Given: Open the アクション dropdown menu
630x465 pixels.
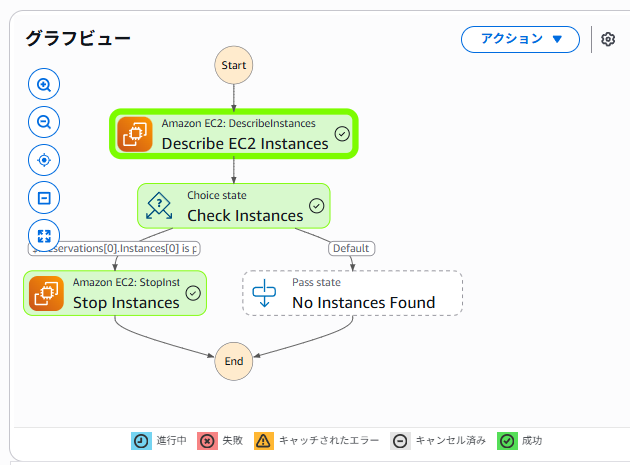Looking at the screenshot, I should pos(520,39).
